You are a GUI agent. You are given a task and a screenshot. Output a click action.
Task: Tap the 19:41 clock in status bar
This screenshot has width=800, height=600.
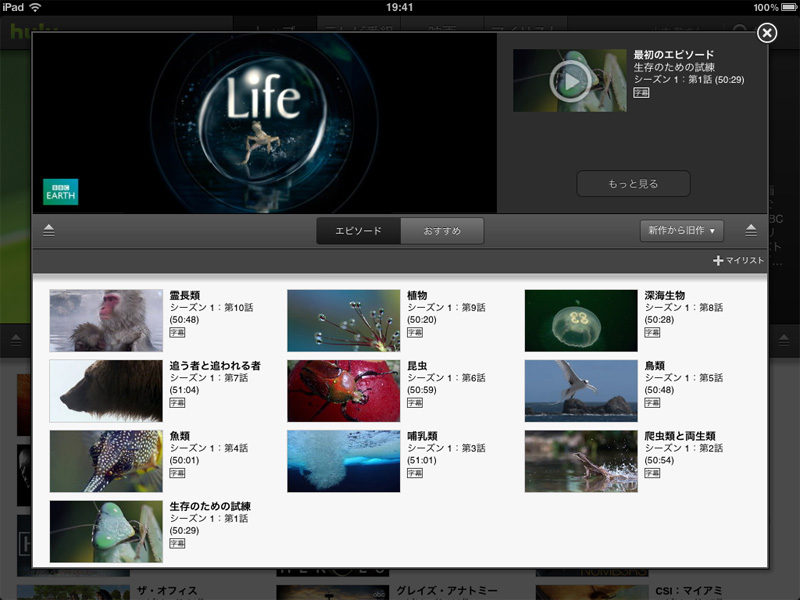399,7
